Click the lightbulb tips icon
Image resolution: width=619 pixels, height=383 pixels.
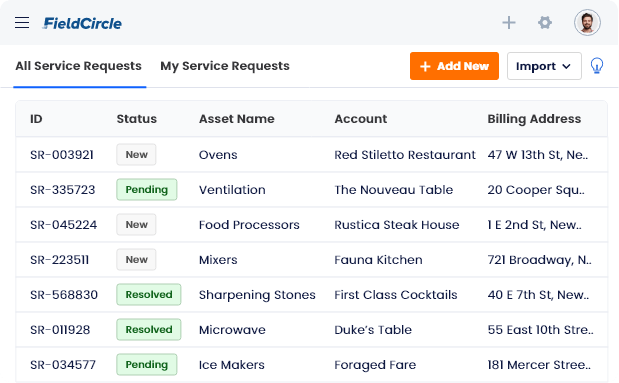(596, 66)
